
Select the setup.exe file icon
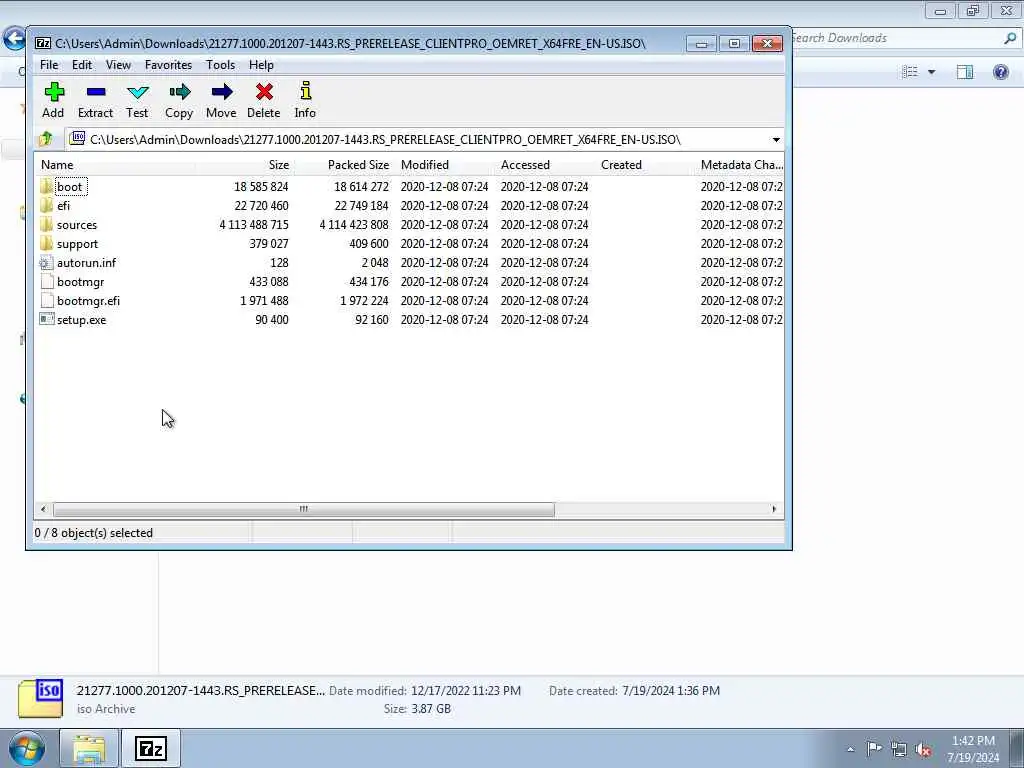(46, 319)
